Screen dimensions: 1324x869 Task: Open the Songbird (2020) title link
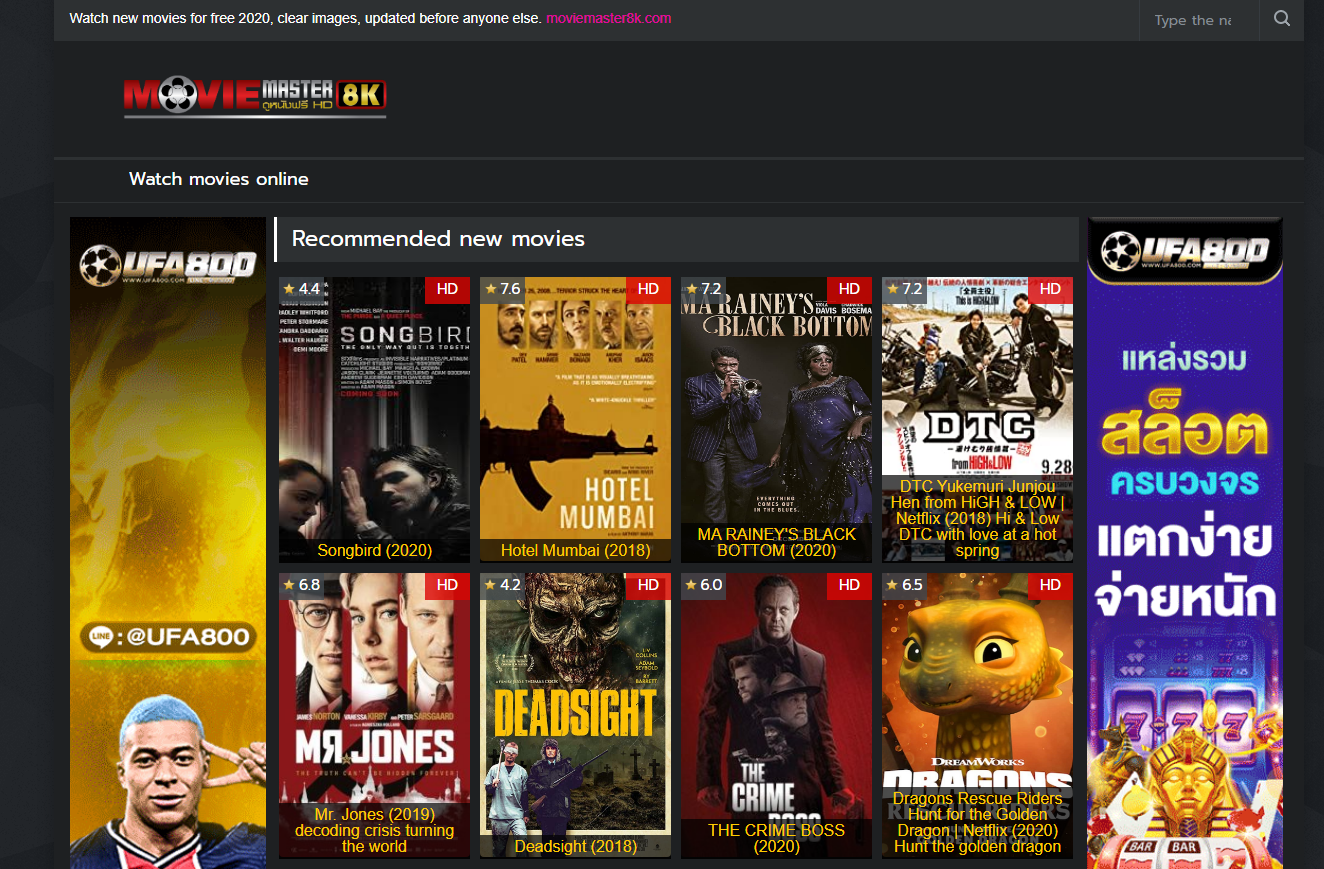374,550
